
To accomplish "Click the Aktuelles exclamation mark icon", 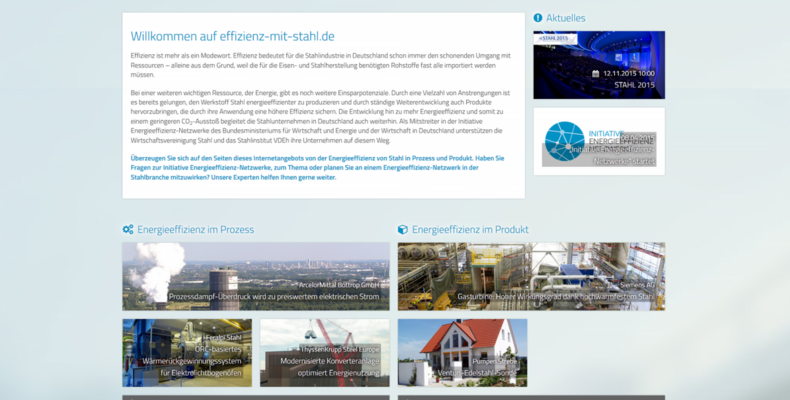I will 538,18.
